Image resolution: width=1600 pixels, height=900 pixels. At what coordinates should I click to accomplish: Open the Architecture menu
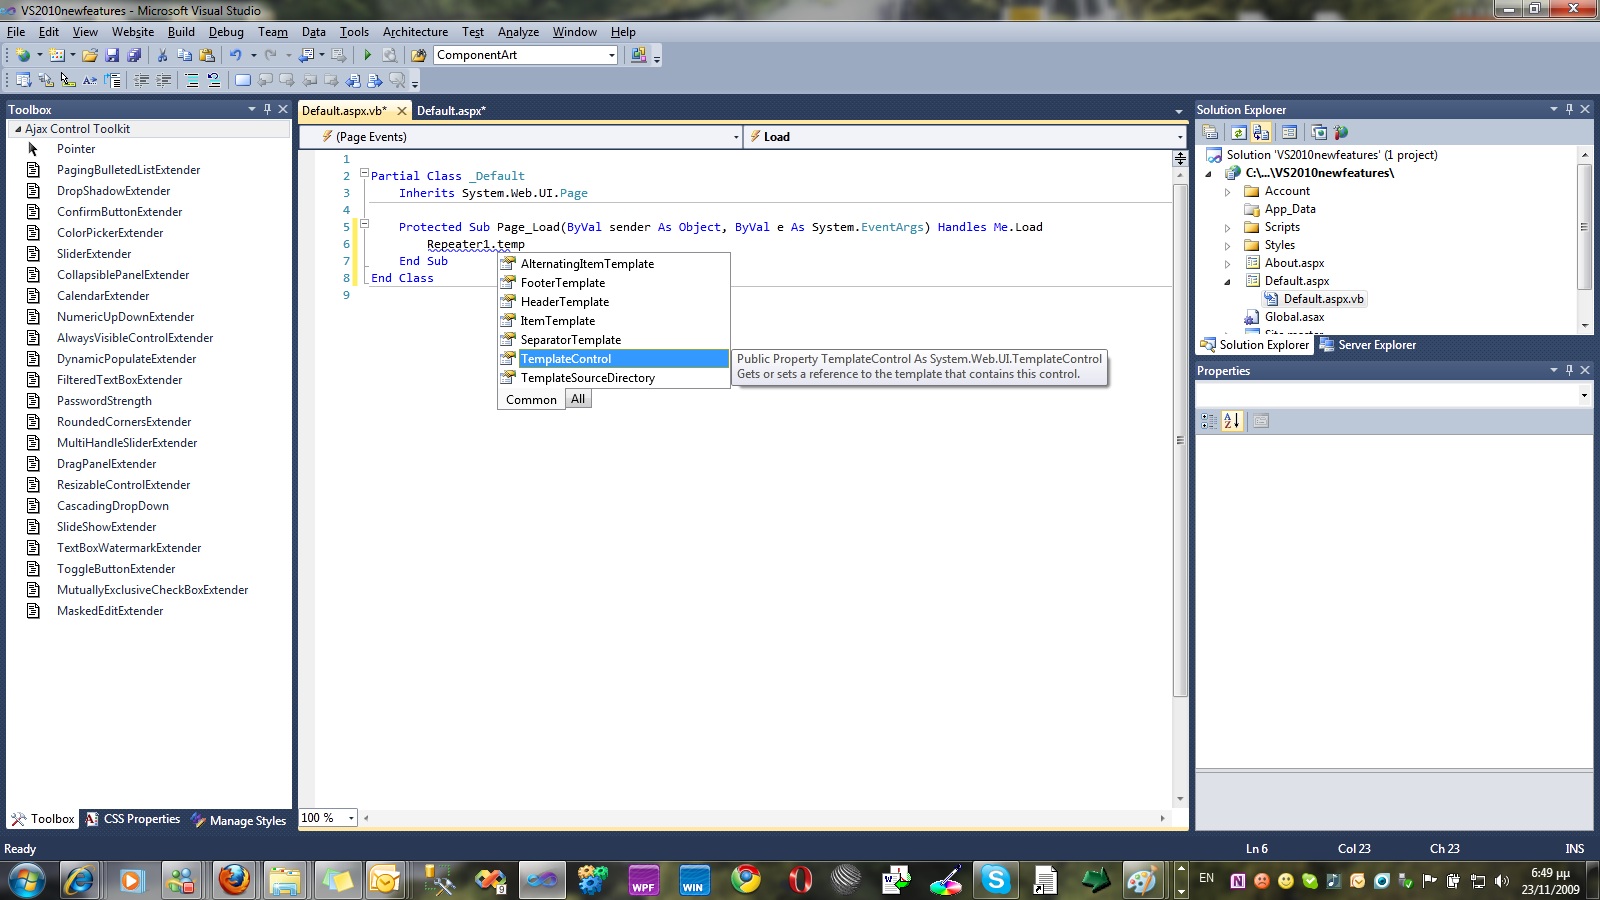click(x=415, y=32)
